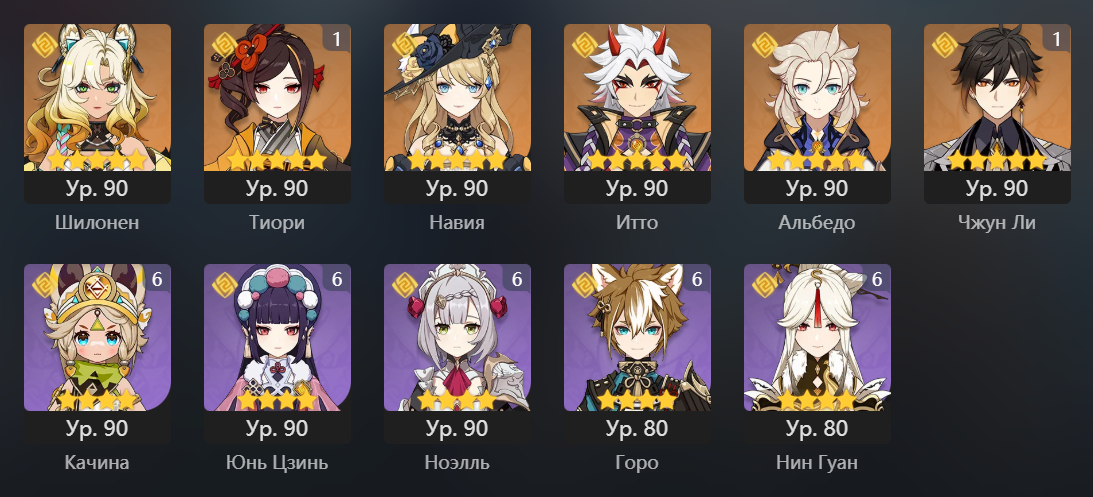
Task: Click Geo element icon on Итто card
Action: point(584,45)
